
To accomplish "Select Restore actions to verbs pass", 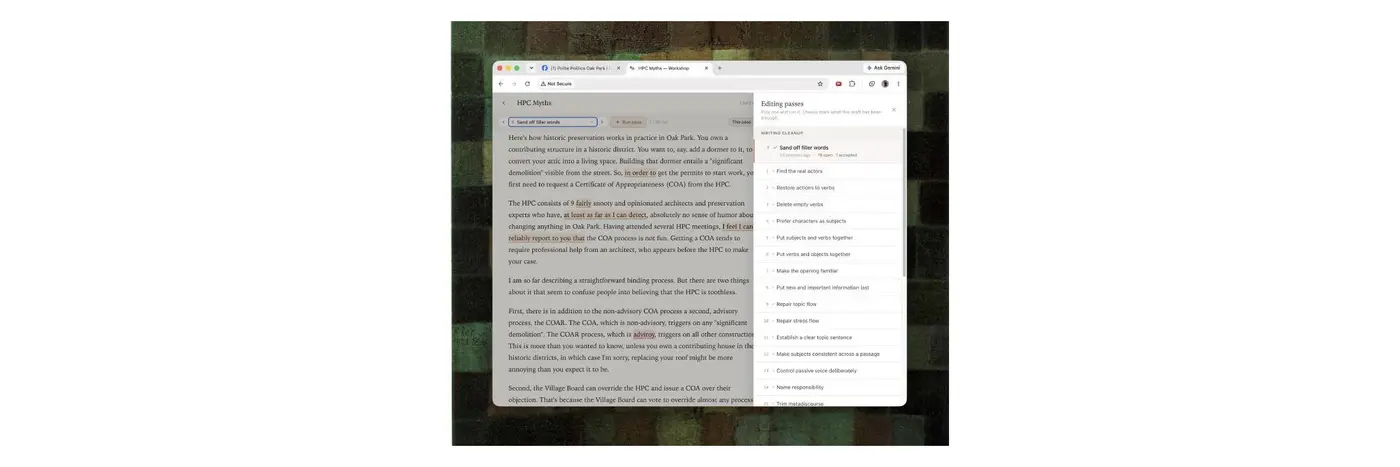I will point(829,188).
